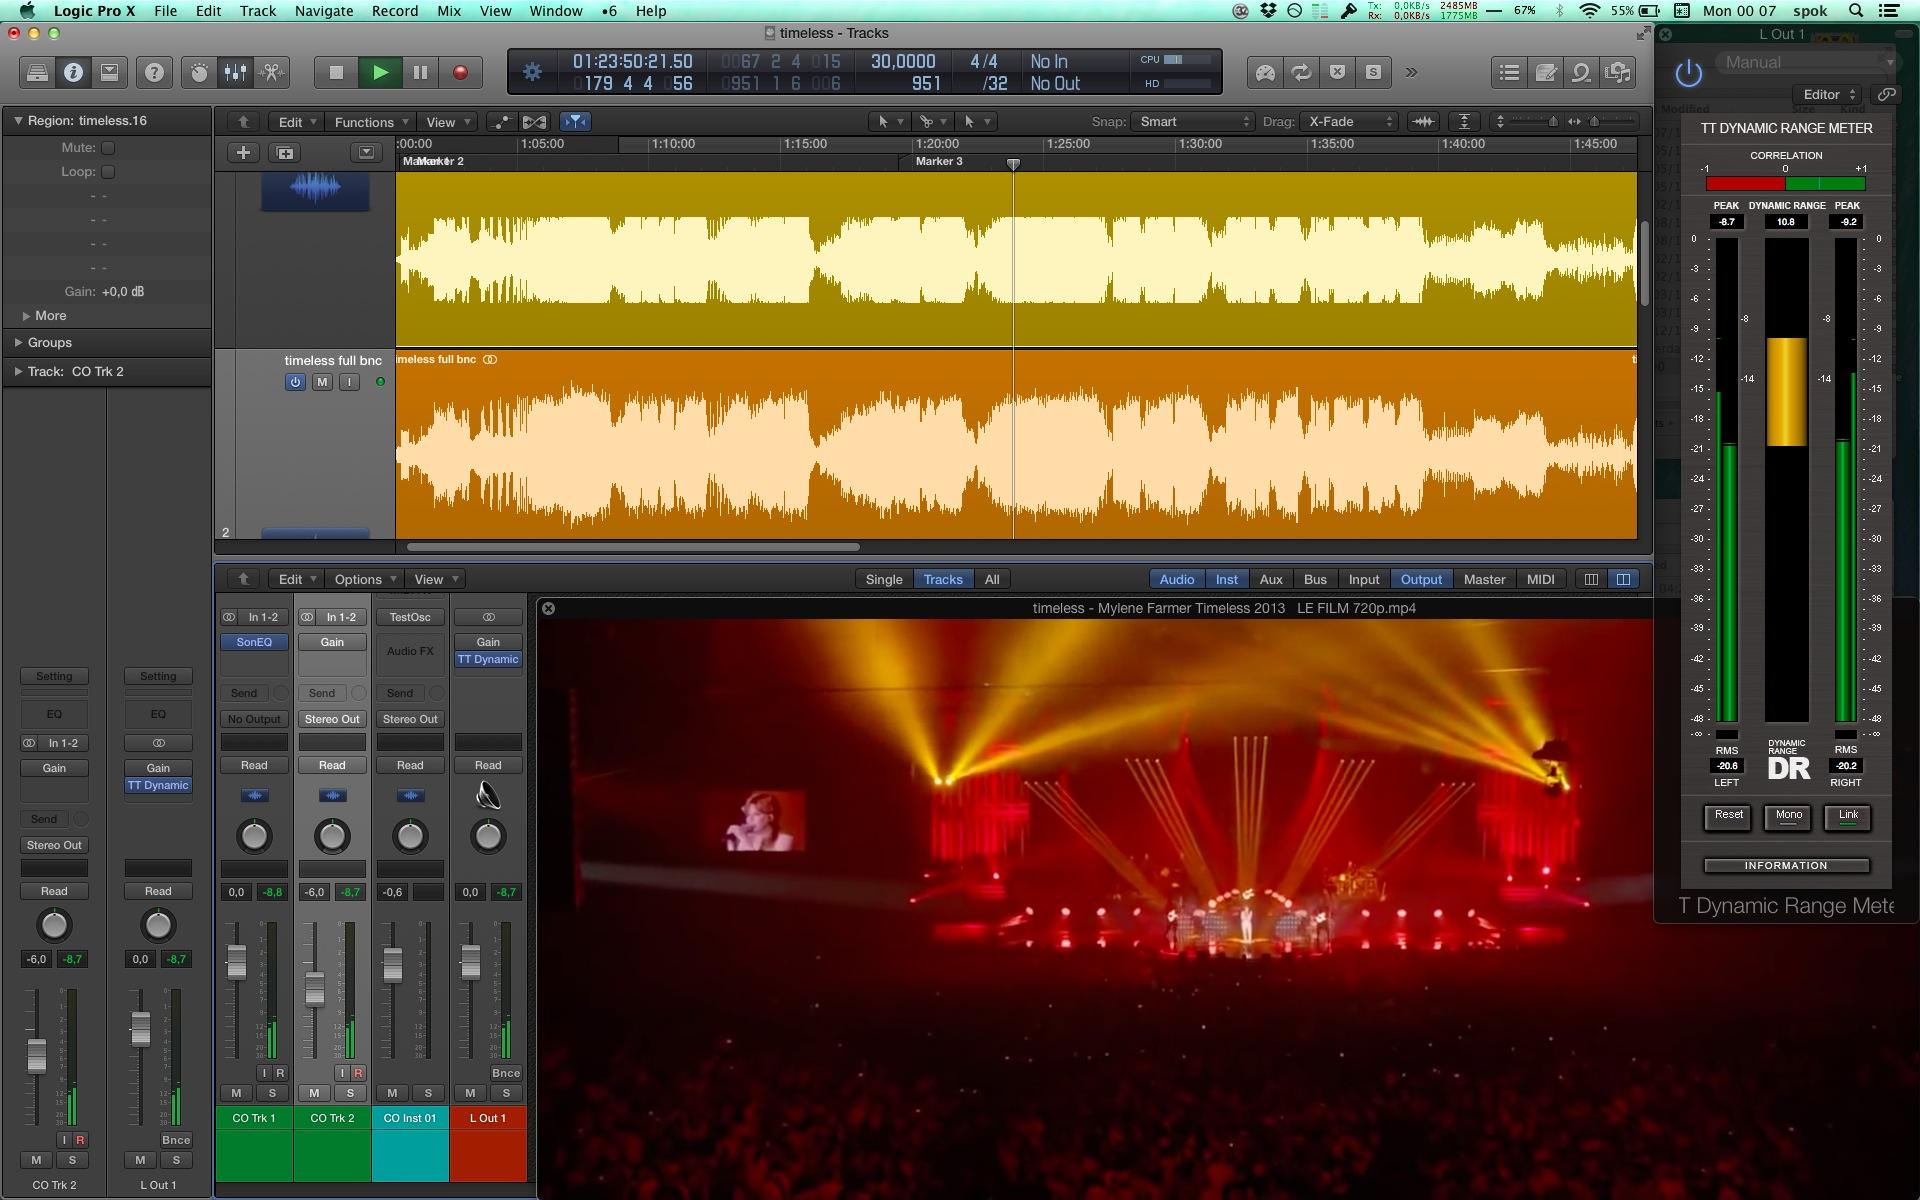Collapse the Region: timeless.16 section
The width and height of the screenshot is (1920, 1200).
point(18,120)
